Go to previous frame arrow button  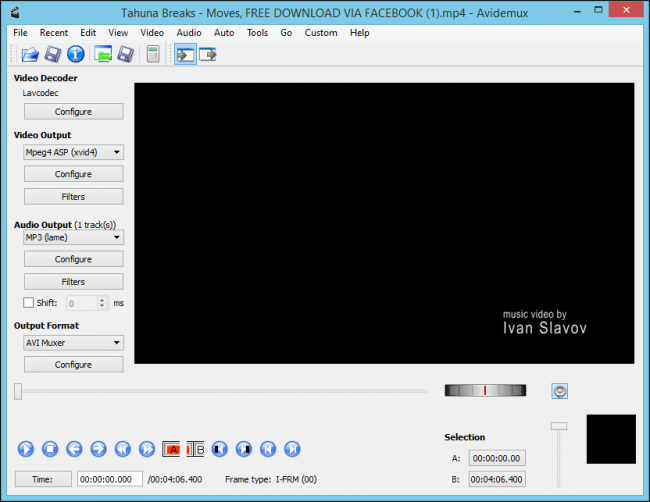point(74,449)
